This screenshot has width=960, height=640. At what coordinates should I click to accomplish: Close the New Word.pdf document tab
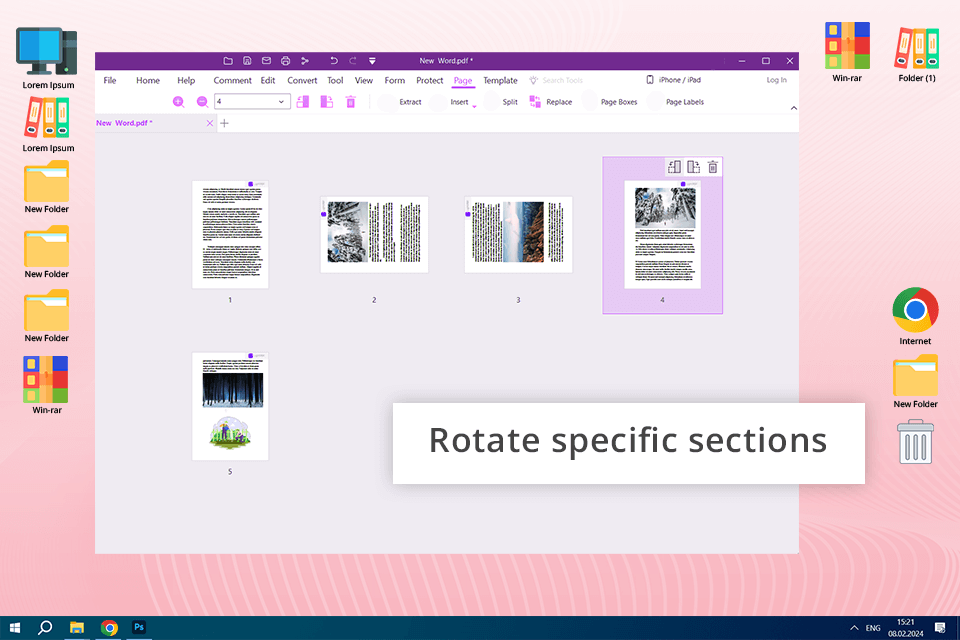point(210,123)
